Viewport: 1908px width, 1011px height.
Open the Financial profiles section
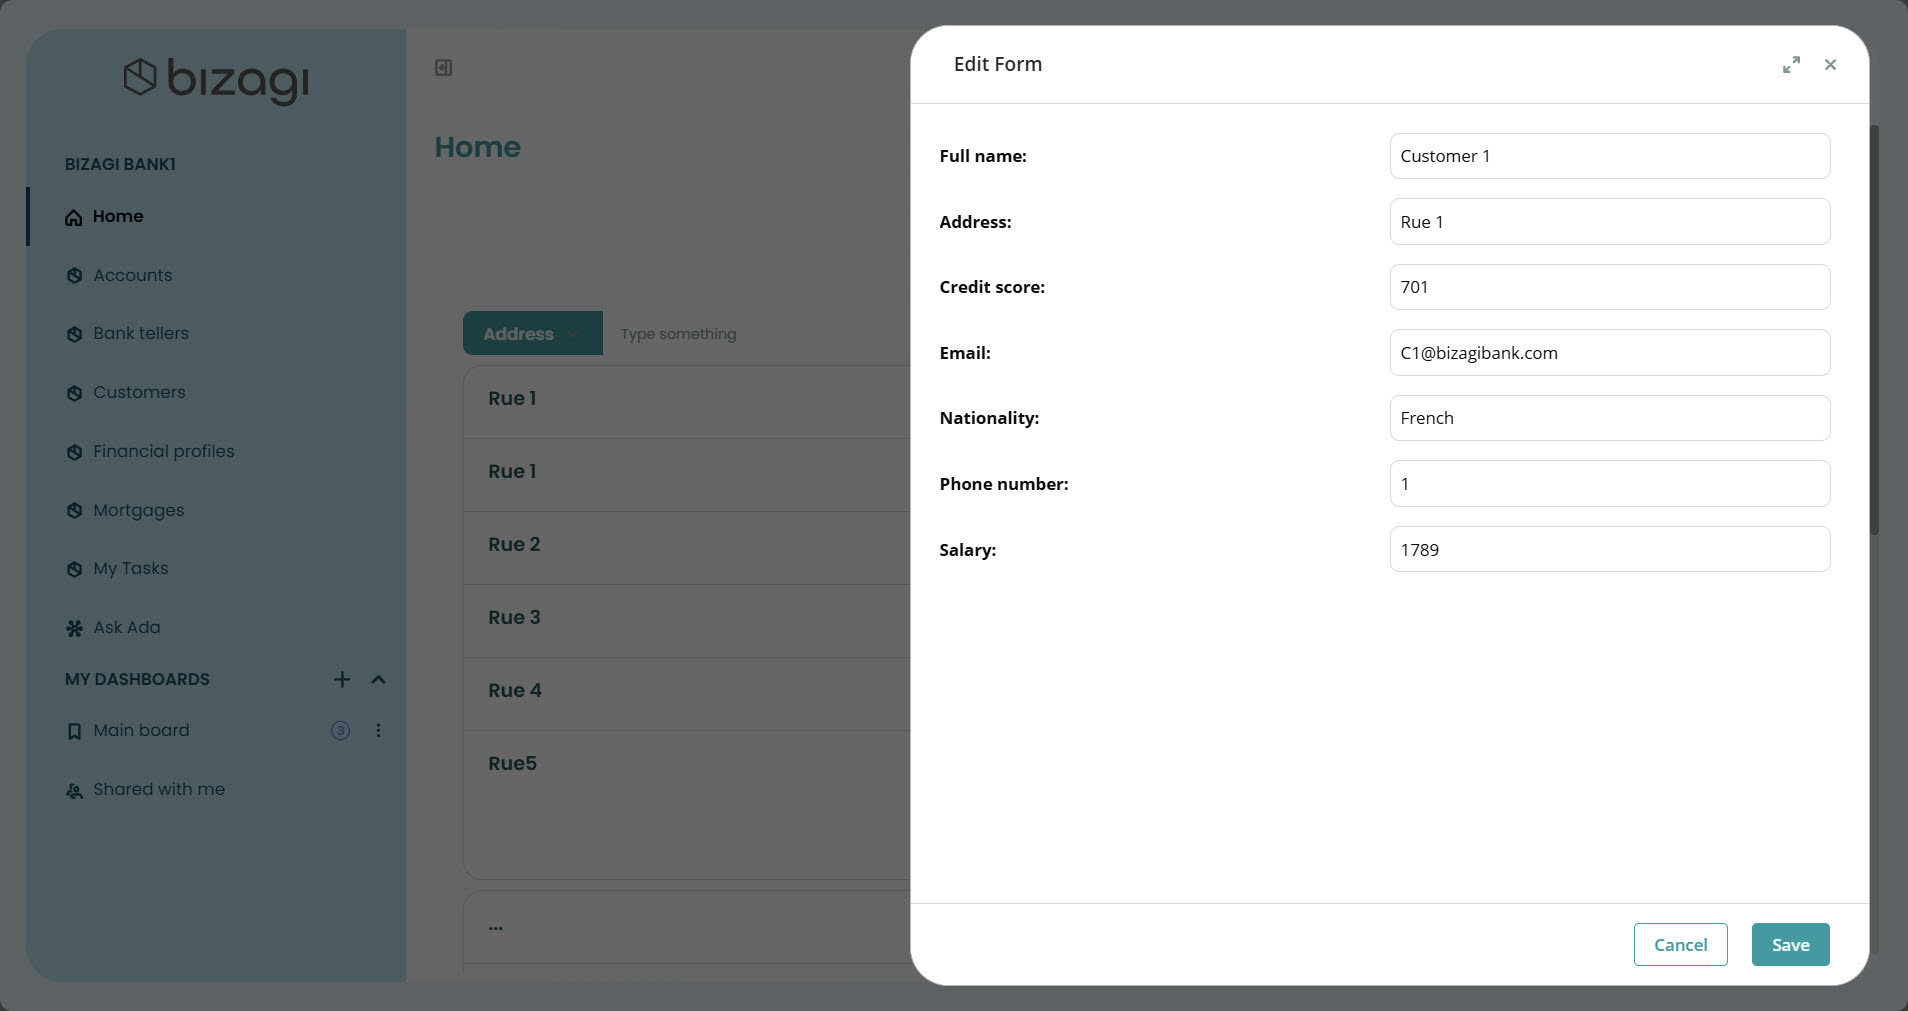coord(162,451)
